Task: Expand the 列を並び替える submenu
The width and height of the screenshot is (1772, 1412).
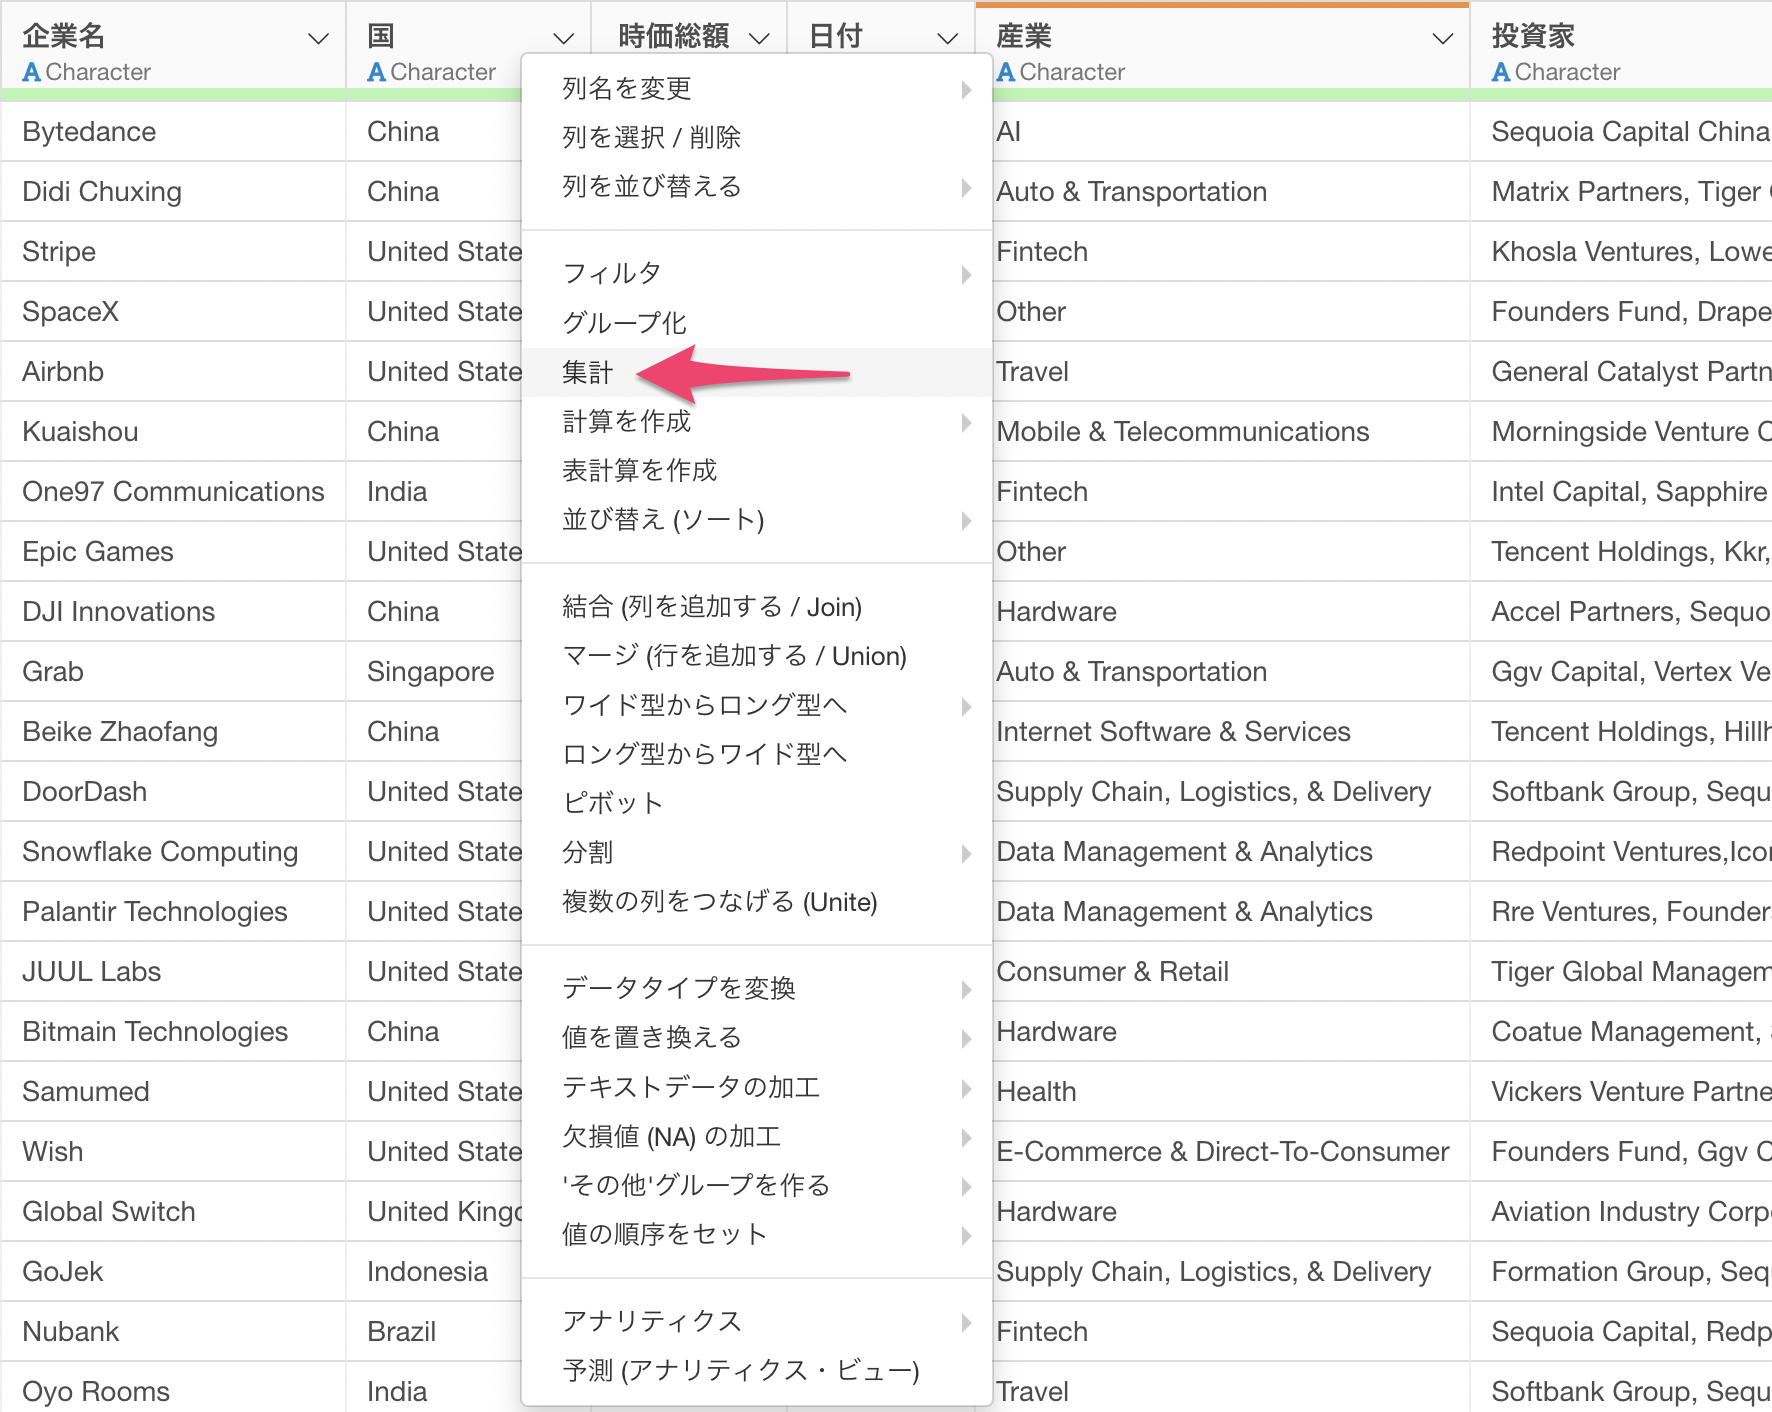Action: [x=757, y=187]
